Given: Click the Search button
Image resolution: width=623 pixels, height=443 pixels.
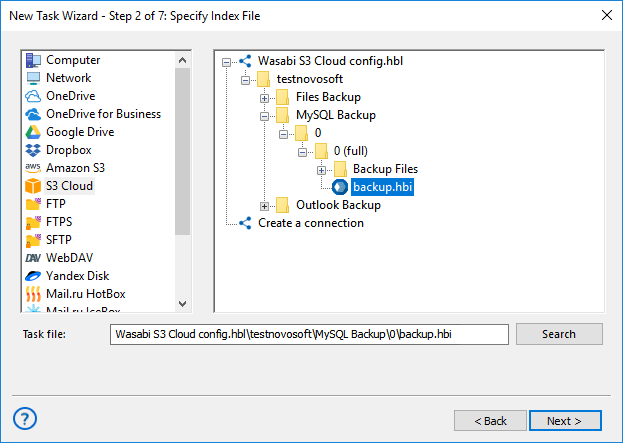Looking at the screenshot, I should (x=559, y=334).
